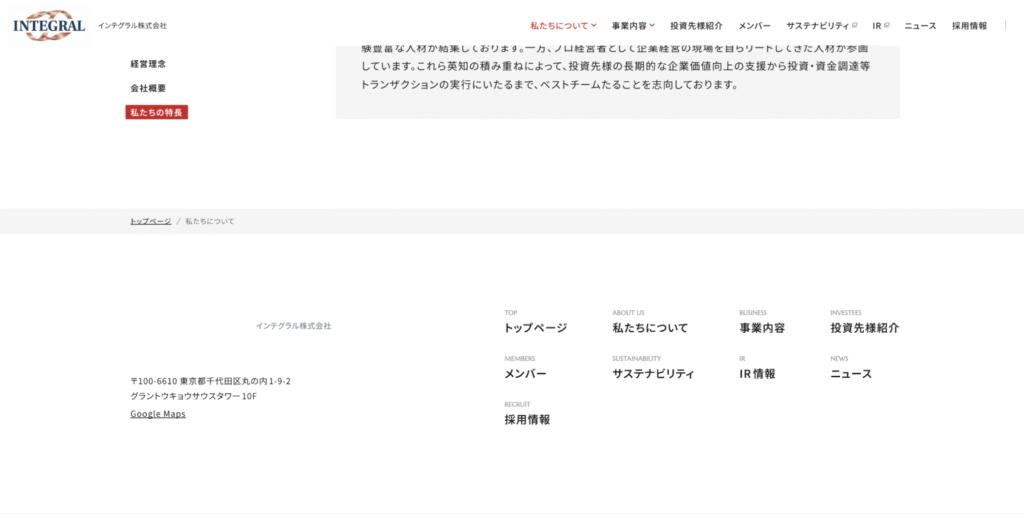
Task: Open メンバー in top navigation
Action: click(x=754, y=26)
